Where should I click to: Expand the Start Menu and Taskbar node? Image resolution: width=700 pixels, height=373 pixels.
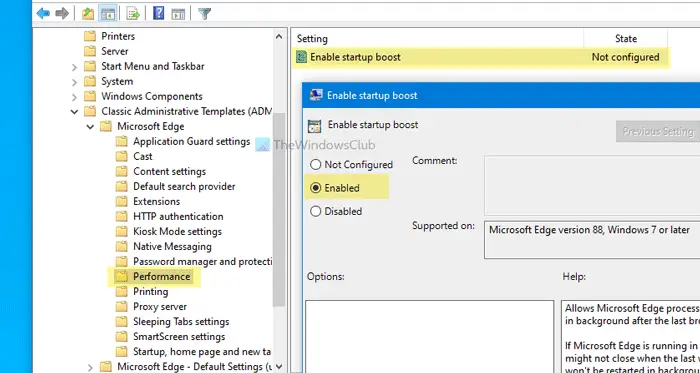(74, 67)
